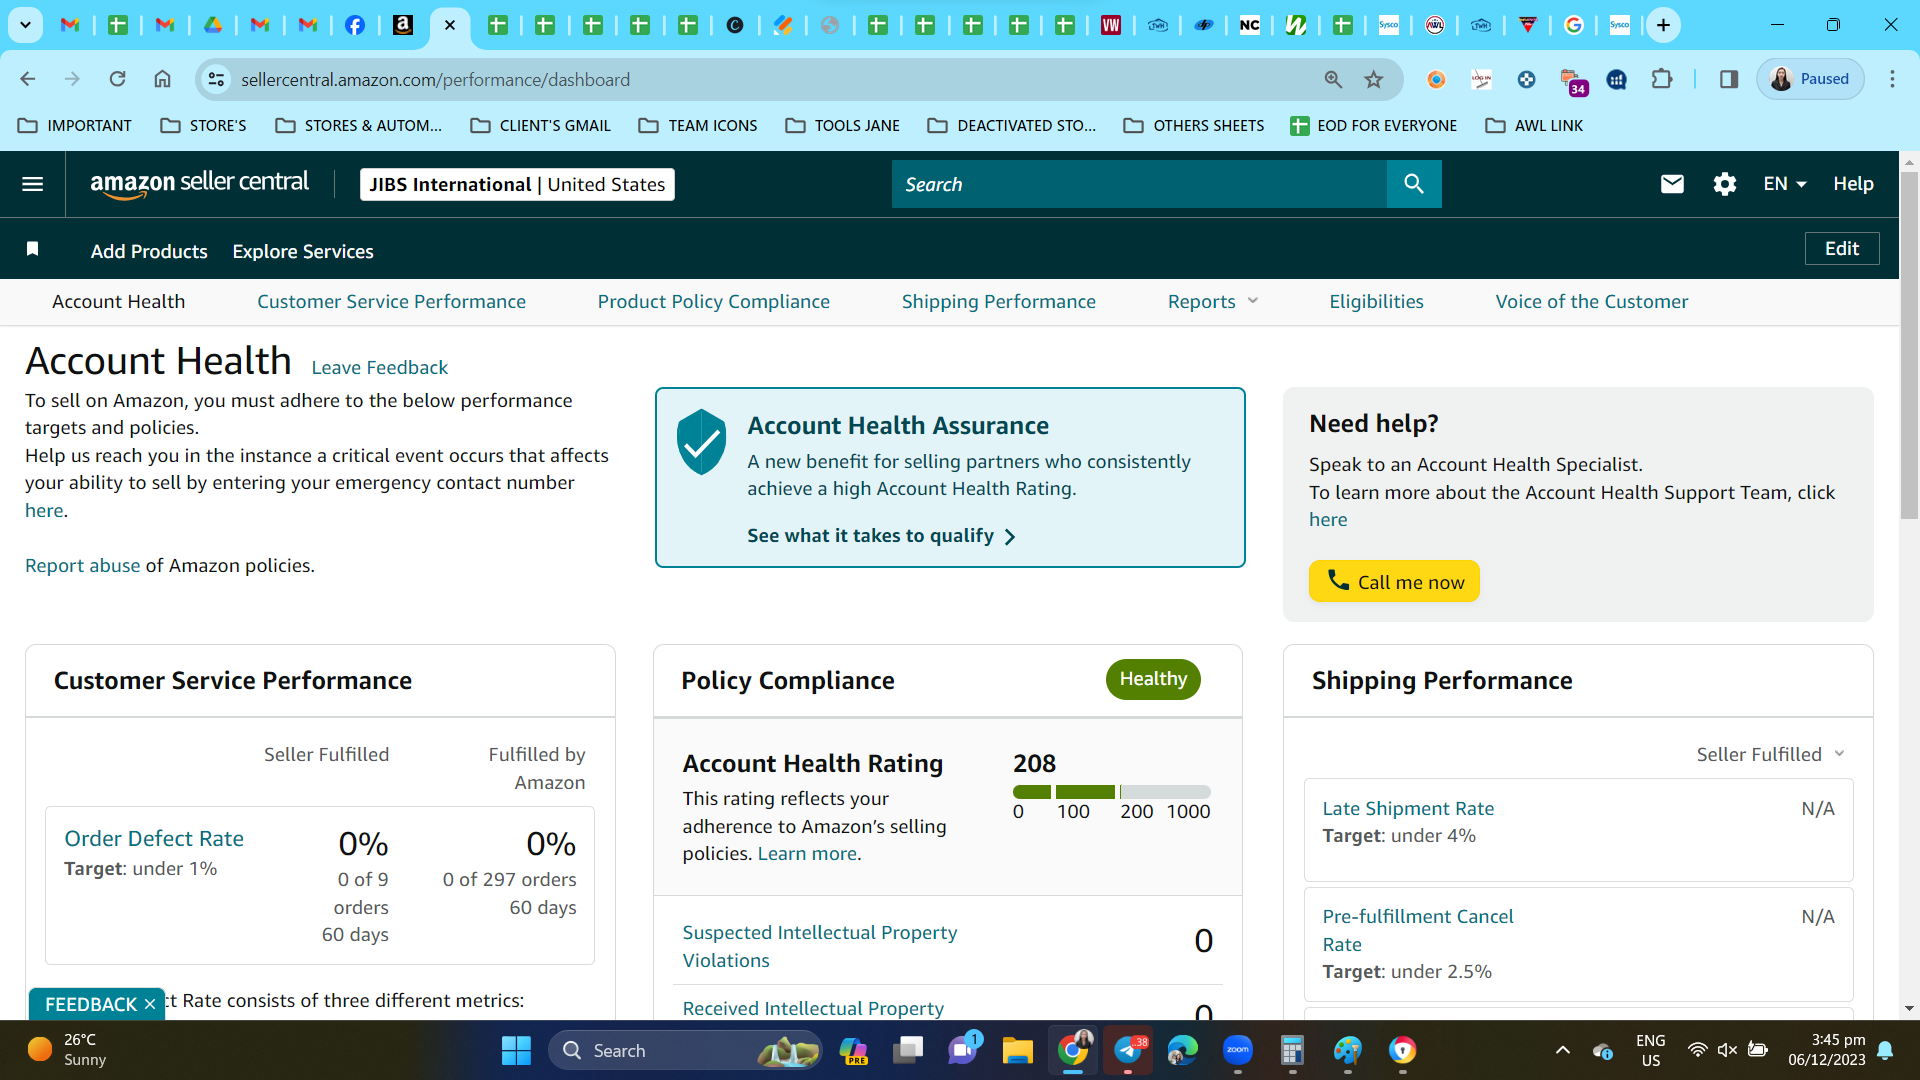Open the zoom magnifier icon in address bar
This screenshot has height=1080, width=1920.
point(1333,79)
